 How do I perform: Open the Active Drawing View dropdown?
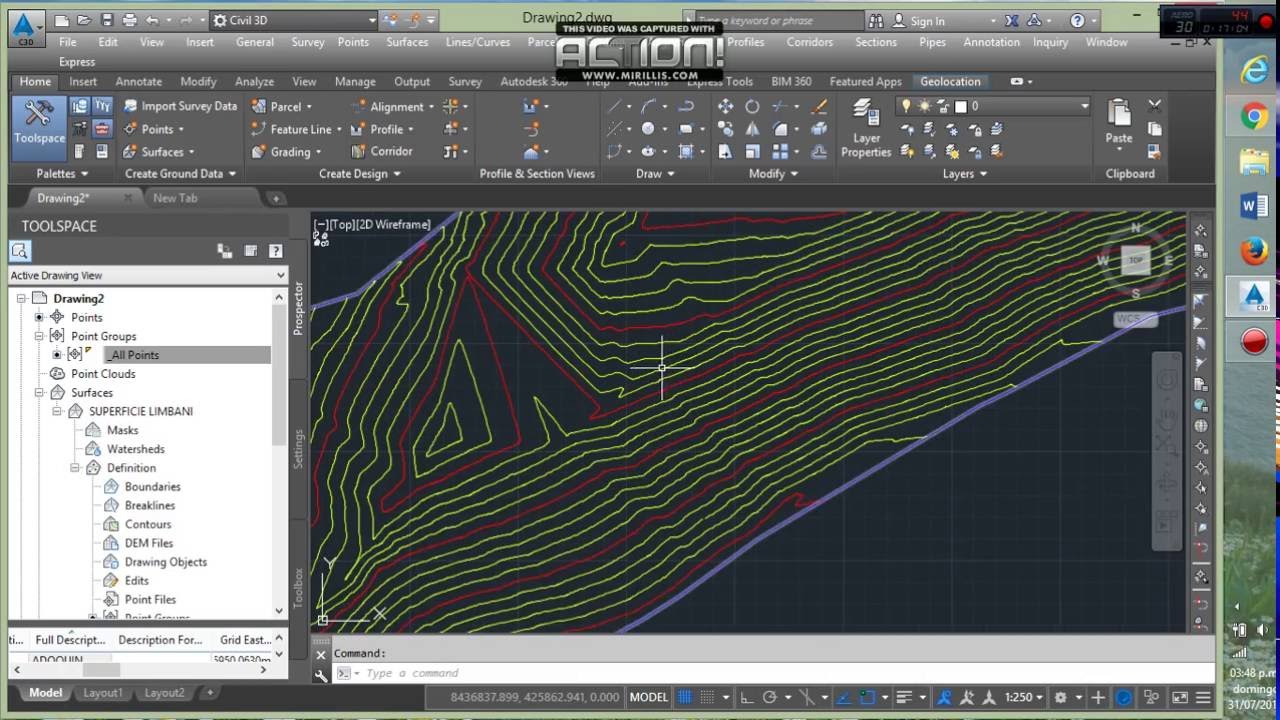[148, 275]
